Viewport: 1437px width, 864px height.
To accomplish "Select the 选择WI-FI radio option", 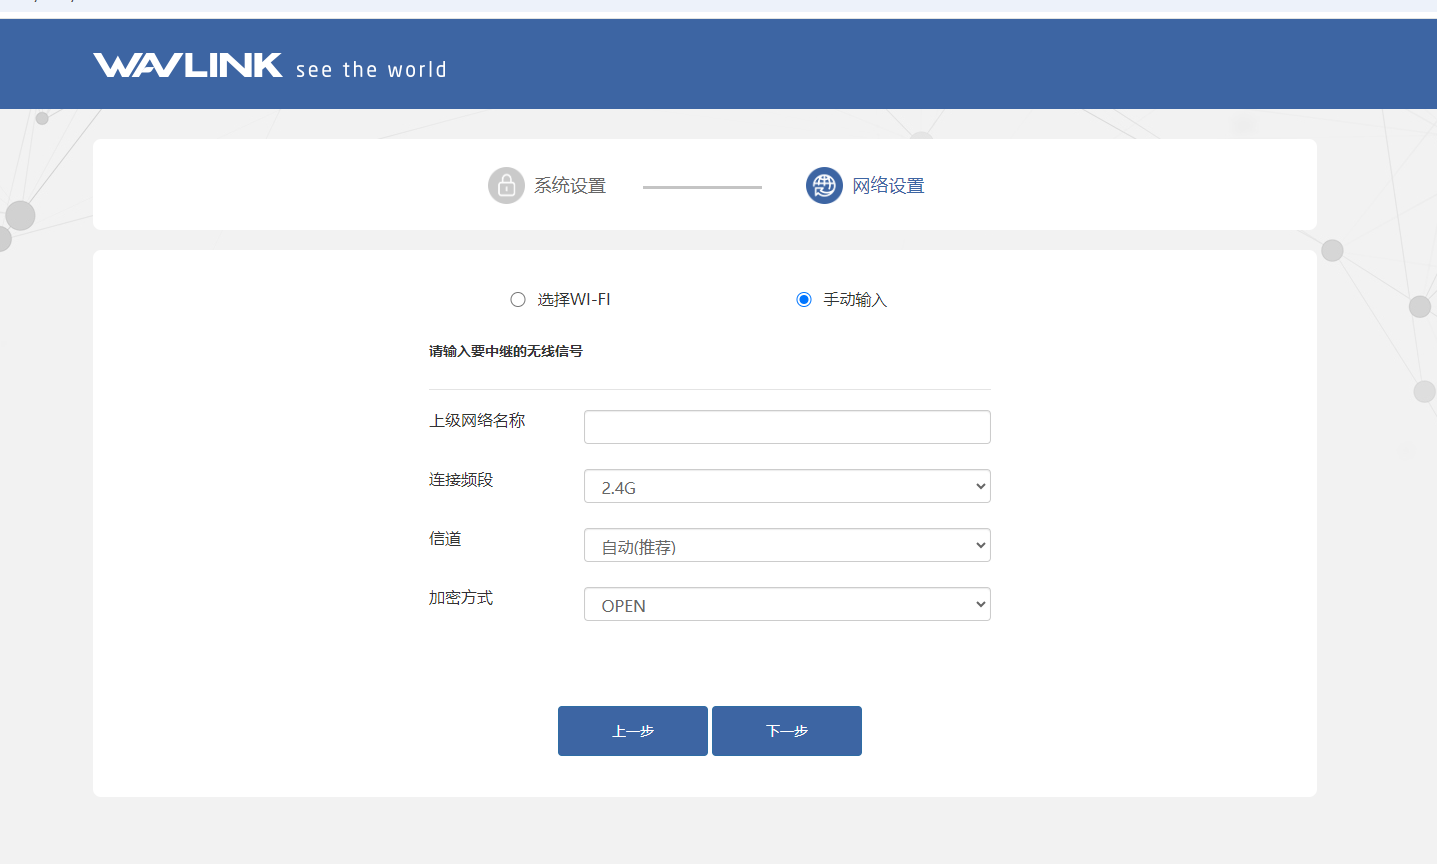I will 517,299.
